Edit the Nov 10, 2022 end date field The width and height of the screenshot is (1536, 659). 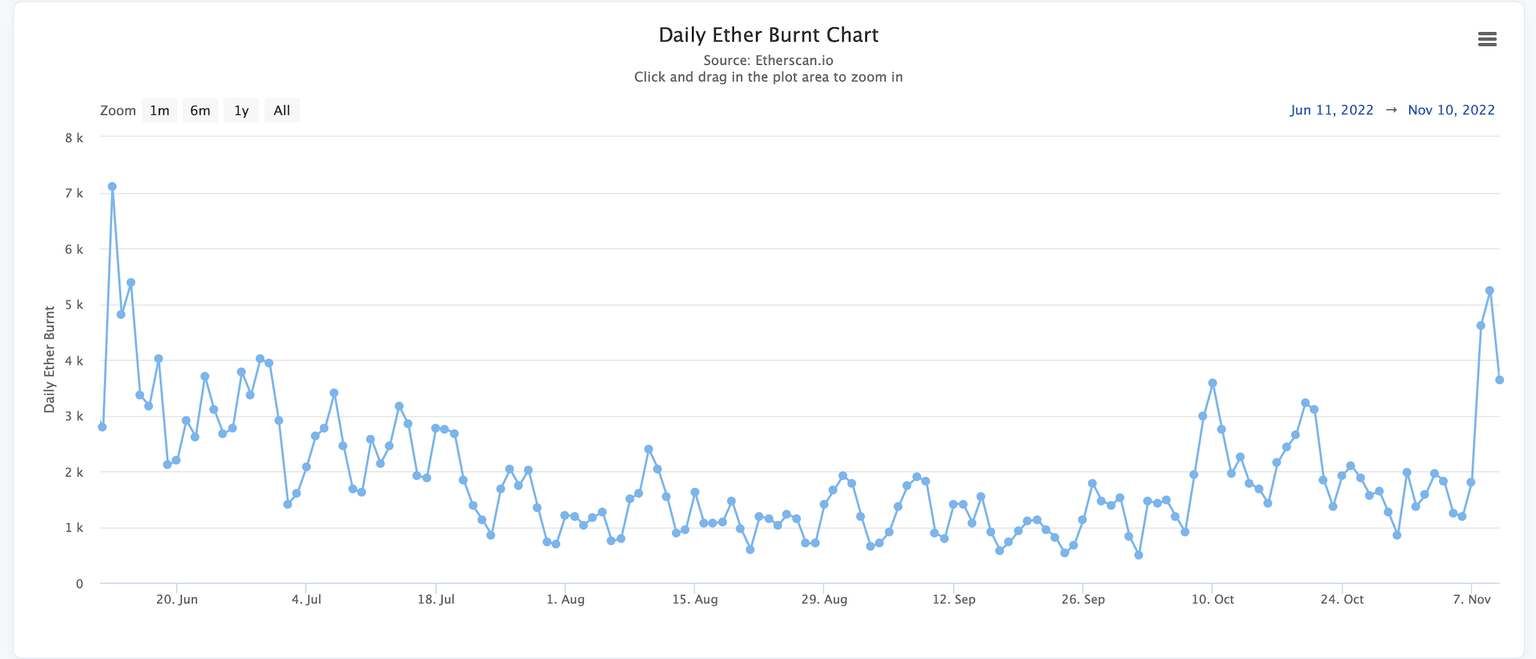point(1451,110)
